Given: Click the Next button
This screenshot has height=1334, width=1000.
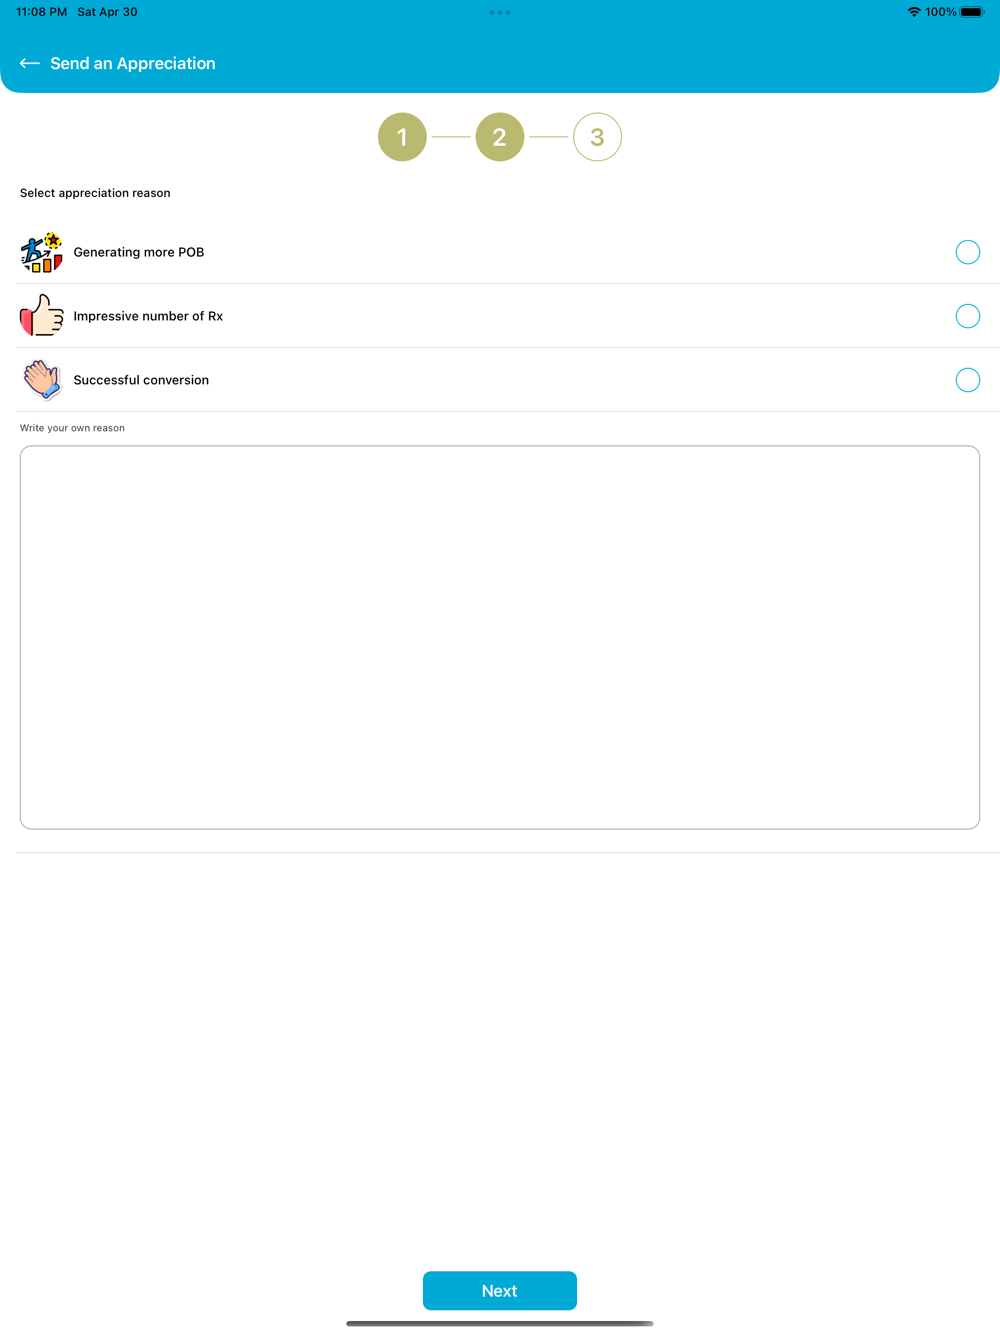Looking at the screenshot, I should point(500,1291).
